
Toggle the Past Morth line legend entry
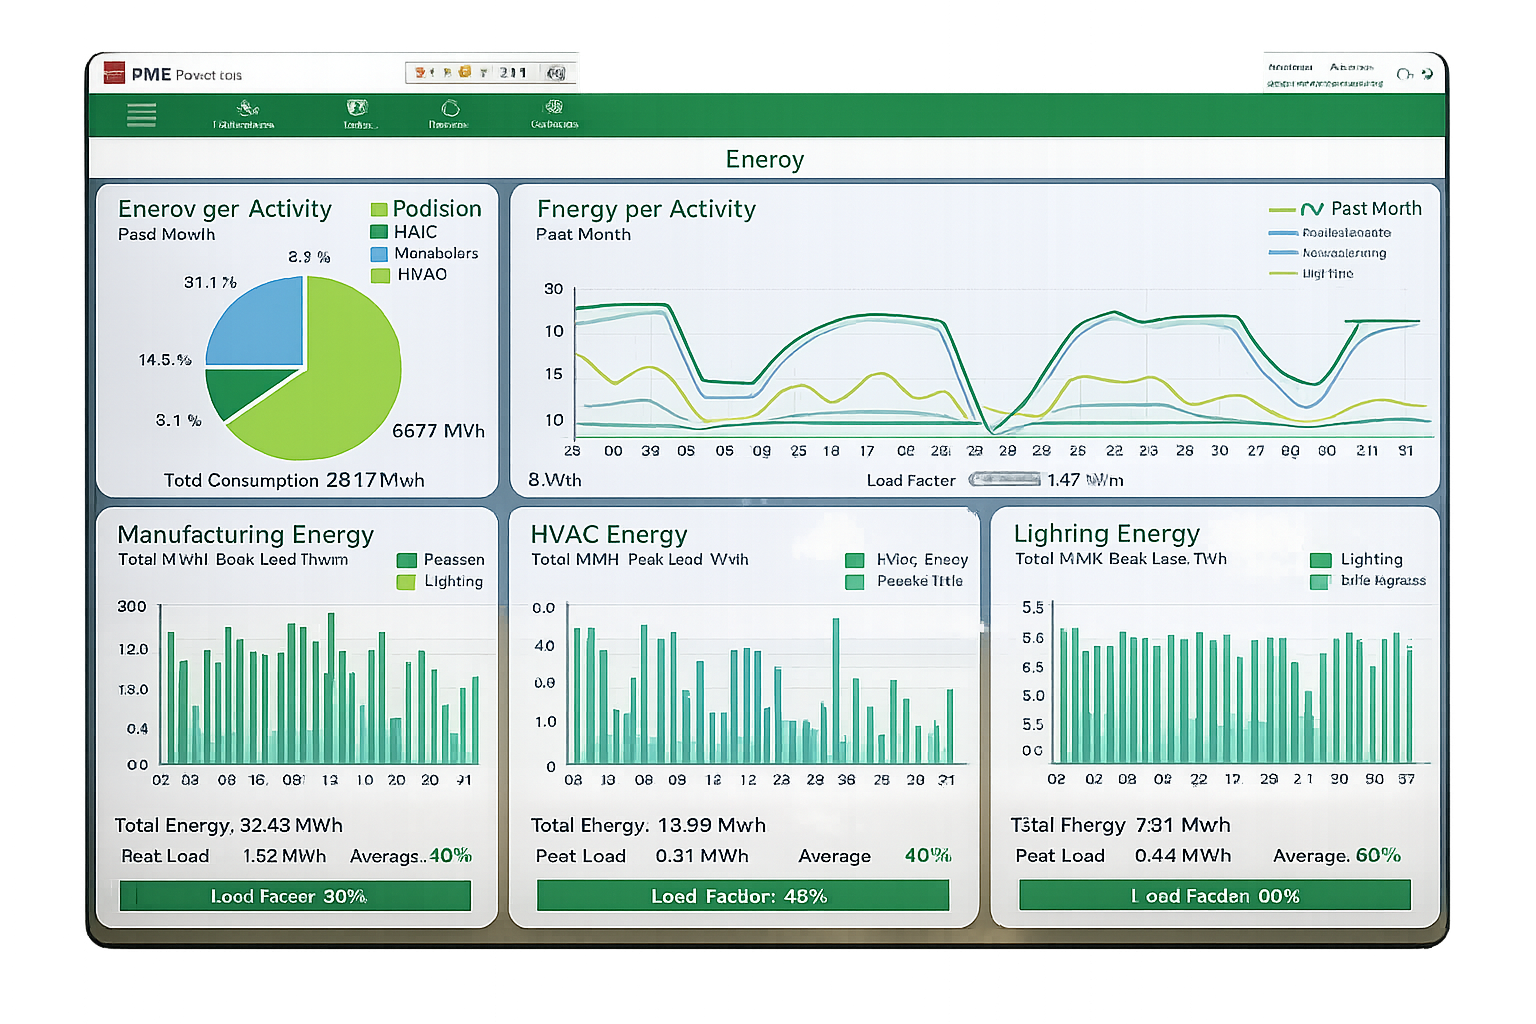pyautogui.click(x=1345, y=209)
